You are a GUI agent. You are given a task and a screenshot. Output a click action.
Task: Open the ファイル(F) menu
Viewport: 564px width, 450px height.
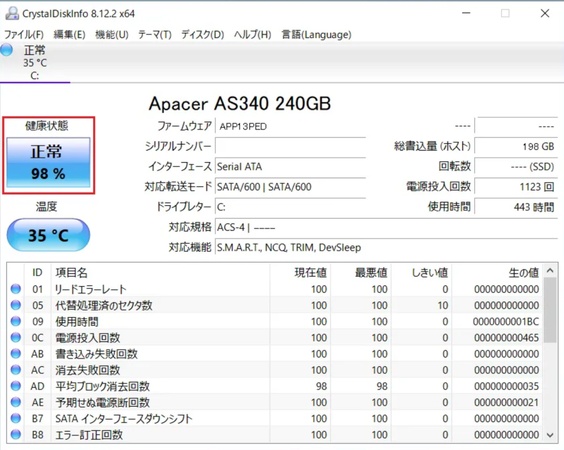tap(24, 35)
